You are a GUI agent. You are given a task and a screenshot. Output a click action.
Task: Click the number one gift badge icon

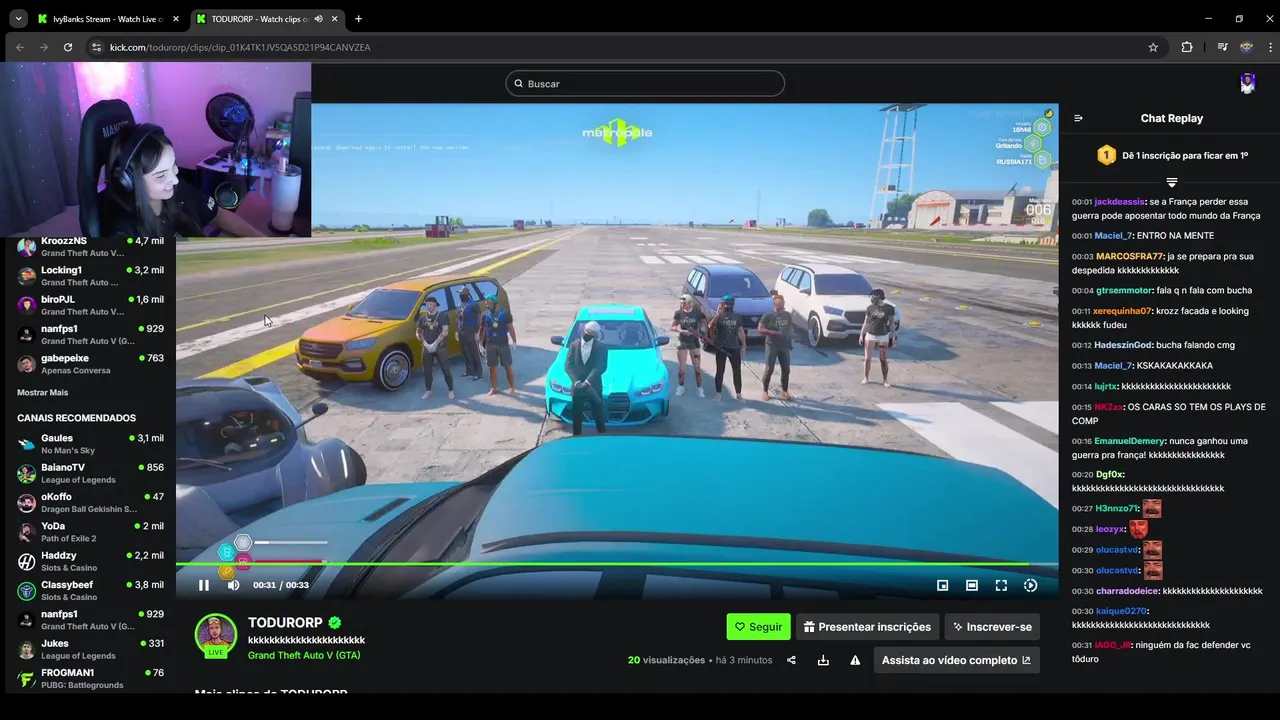point(1106,155)
